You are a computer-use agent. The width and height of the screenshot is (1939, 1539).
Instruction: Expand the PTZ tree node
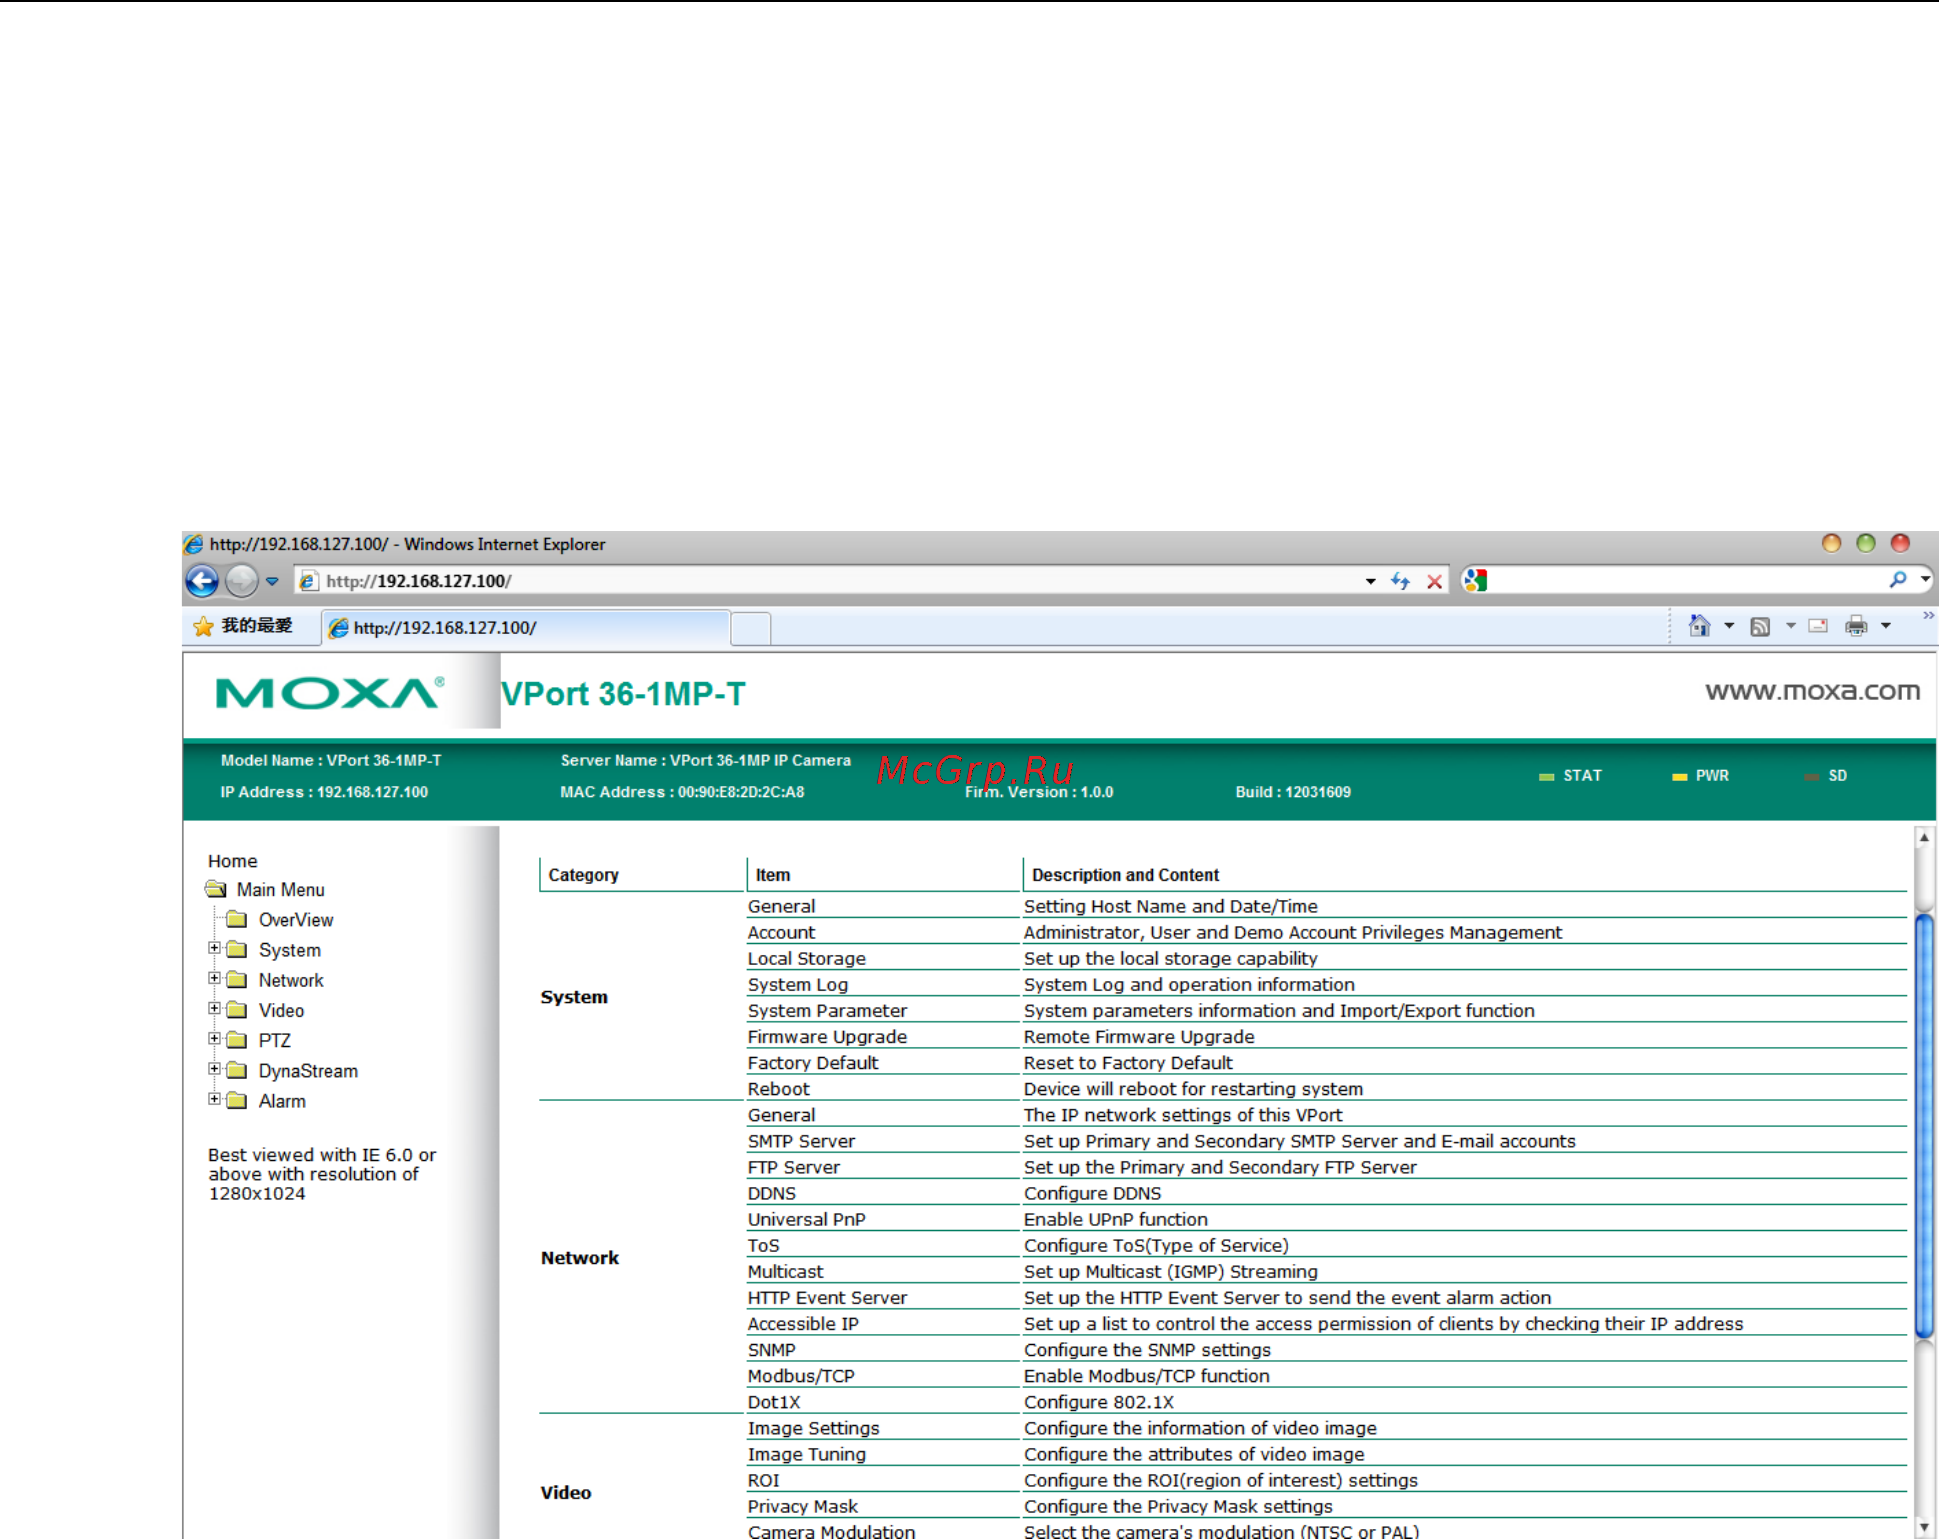tap(214, 1038)
